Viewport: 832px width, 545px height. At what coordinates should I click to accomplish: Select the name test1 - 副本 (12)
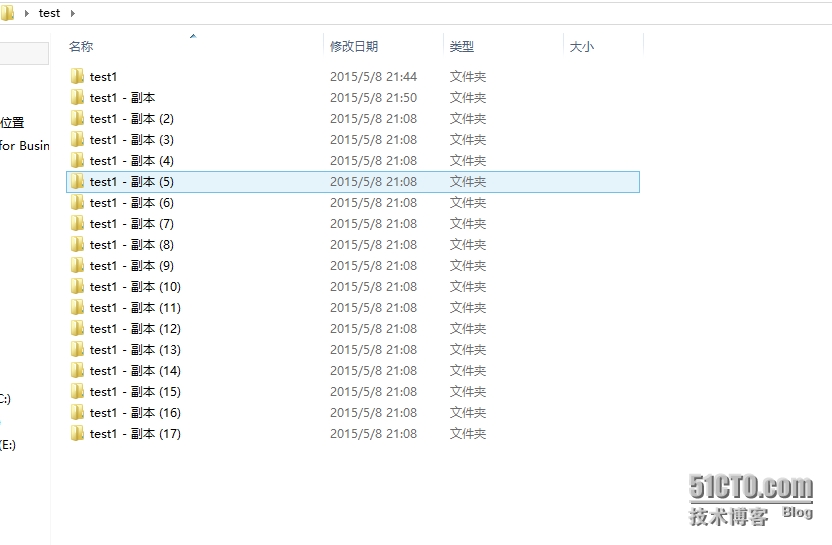coord(135,329)
